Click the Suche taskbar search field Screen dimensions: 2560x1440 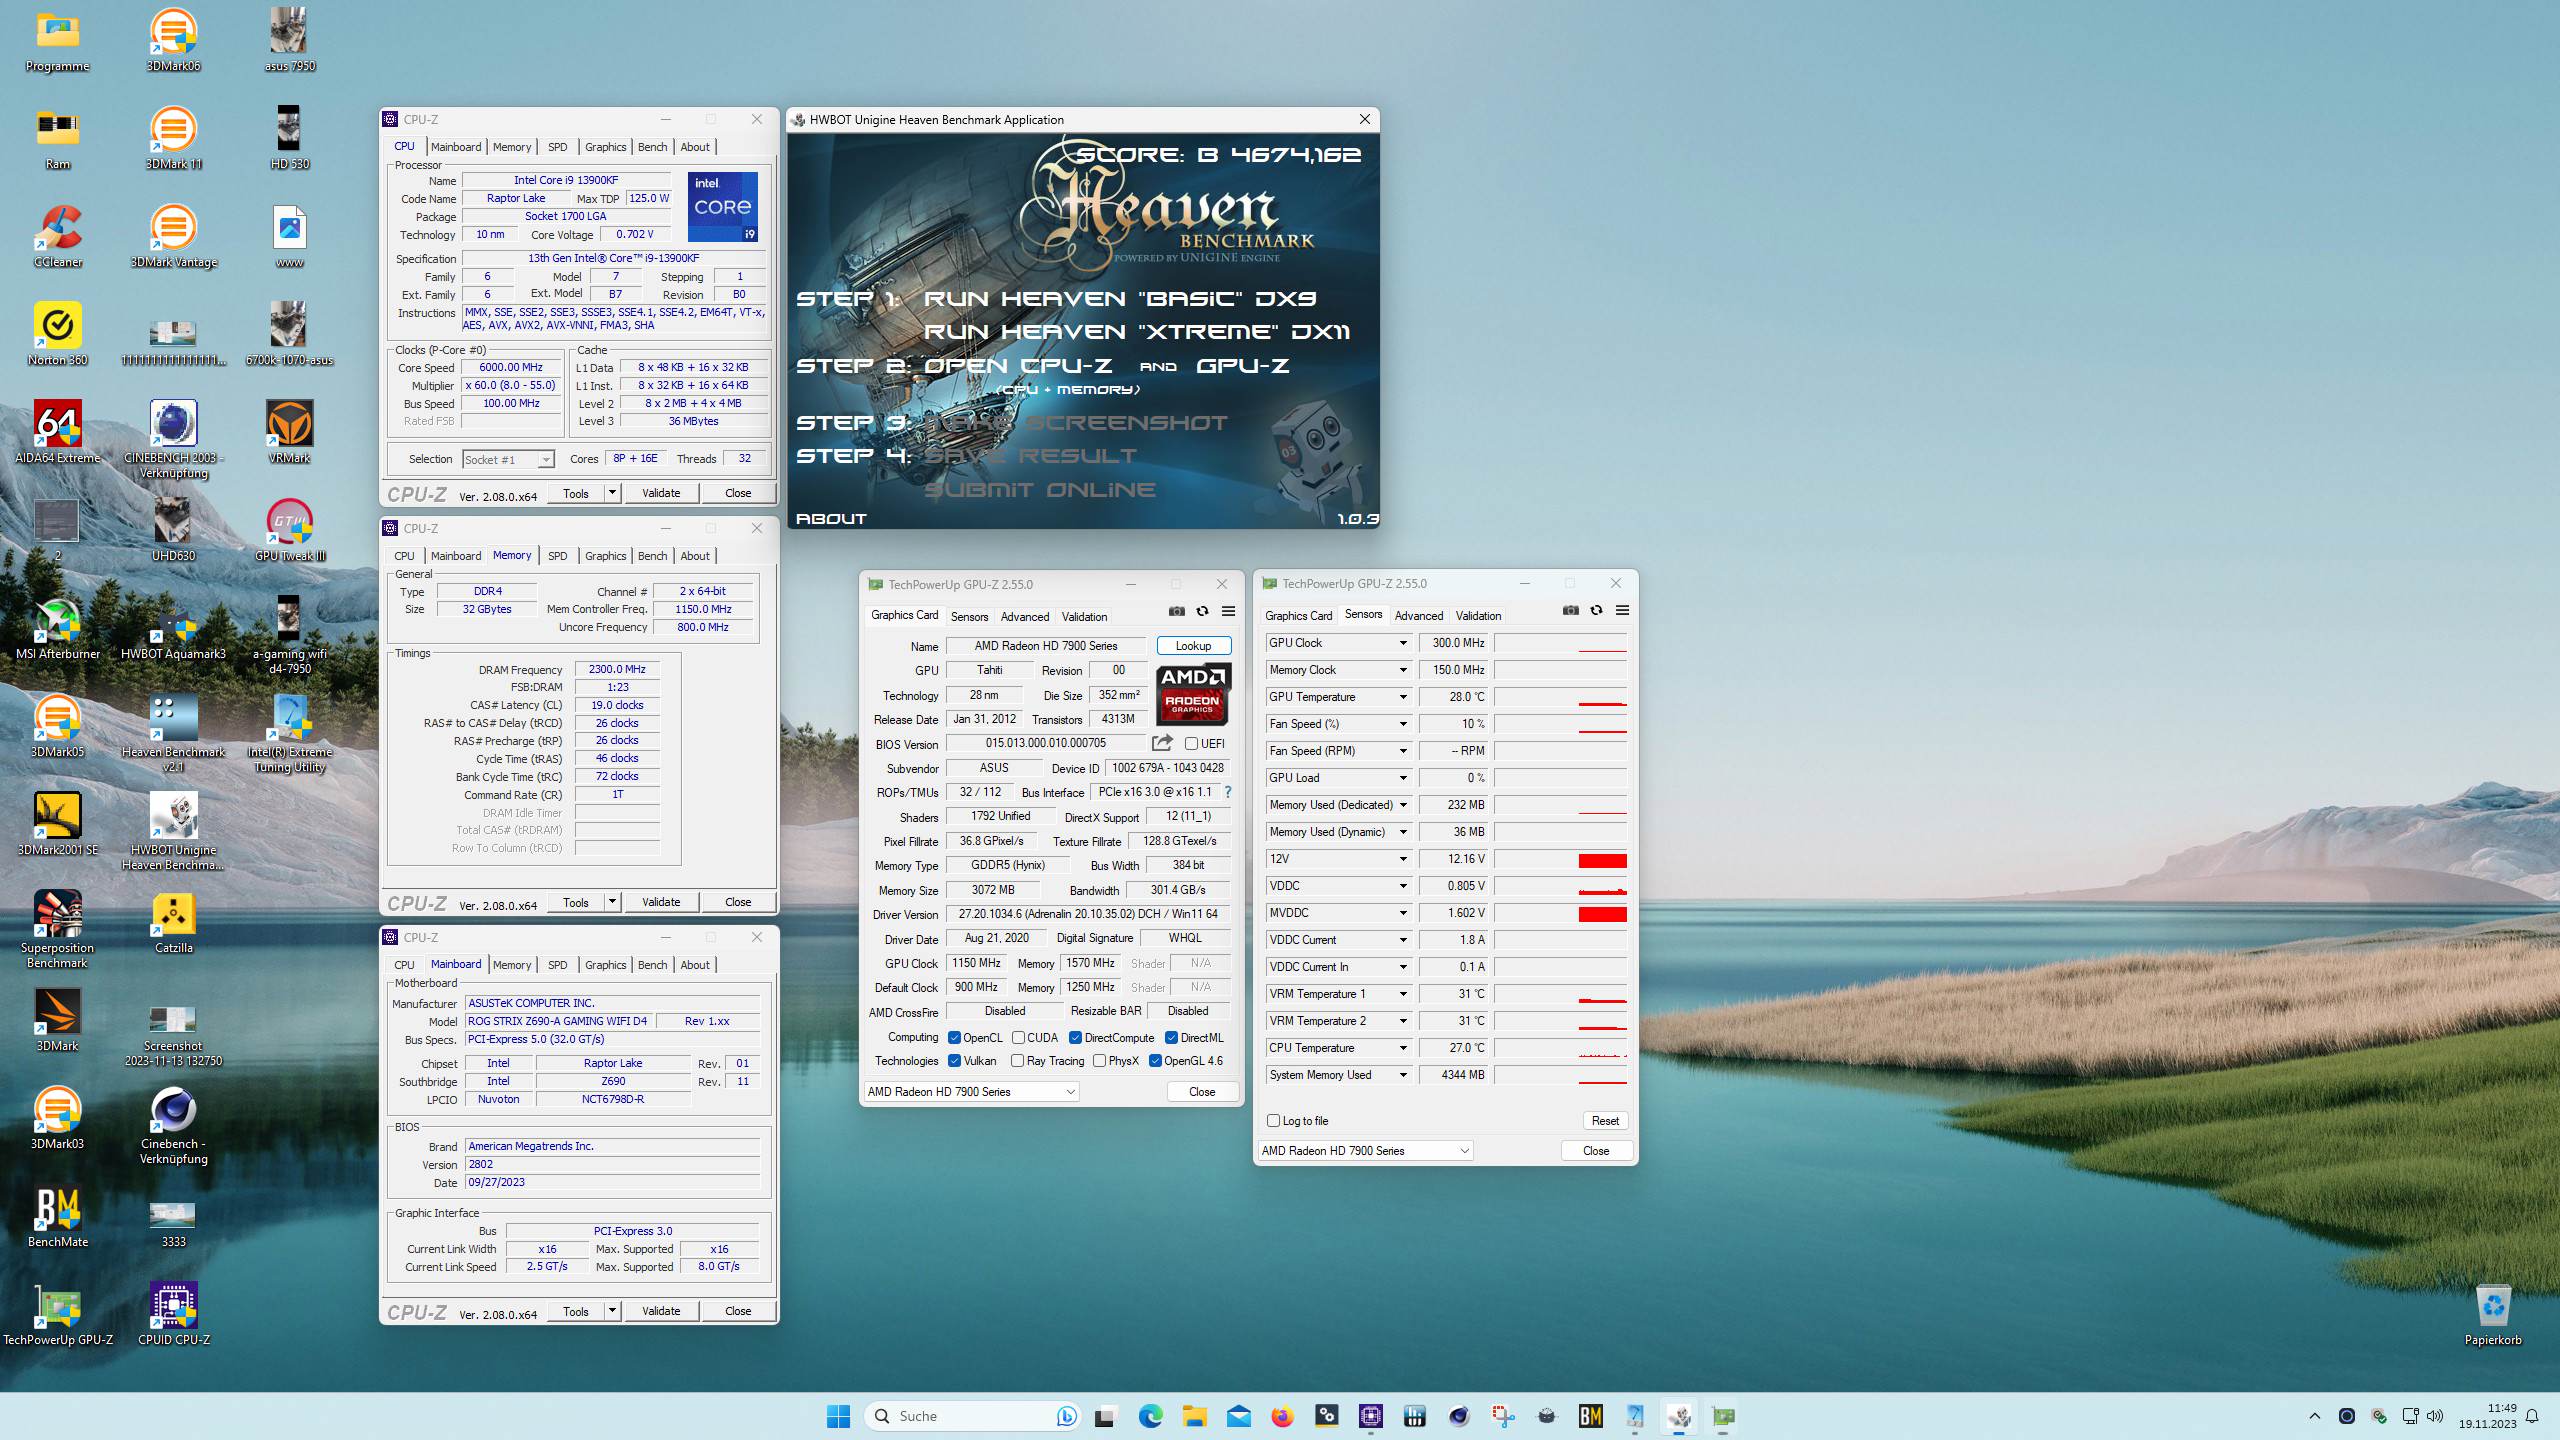972,1416
